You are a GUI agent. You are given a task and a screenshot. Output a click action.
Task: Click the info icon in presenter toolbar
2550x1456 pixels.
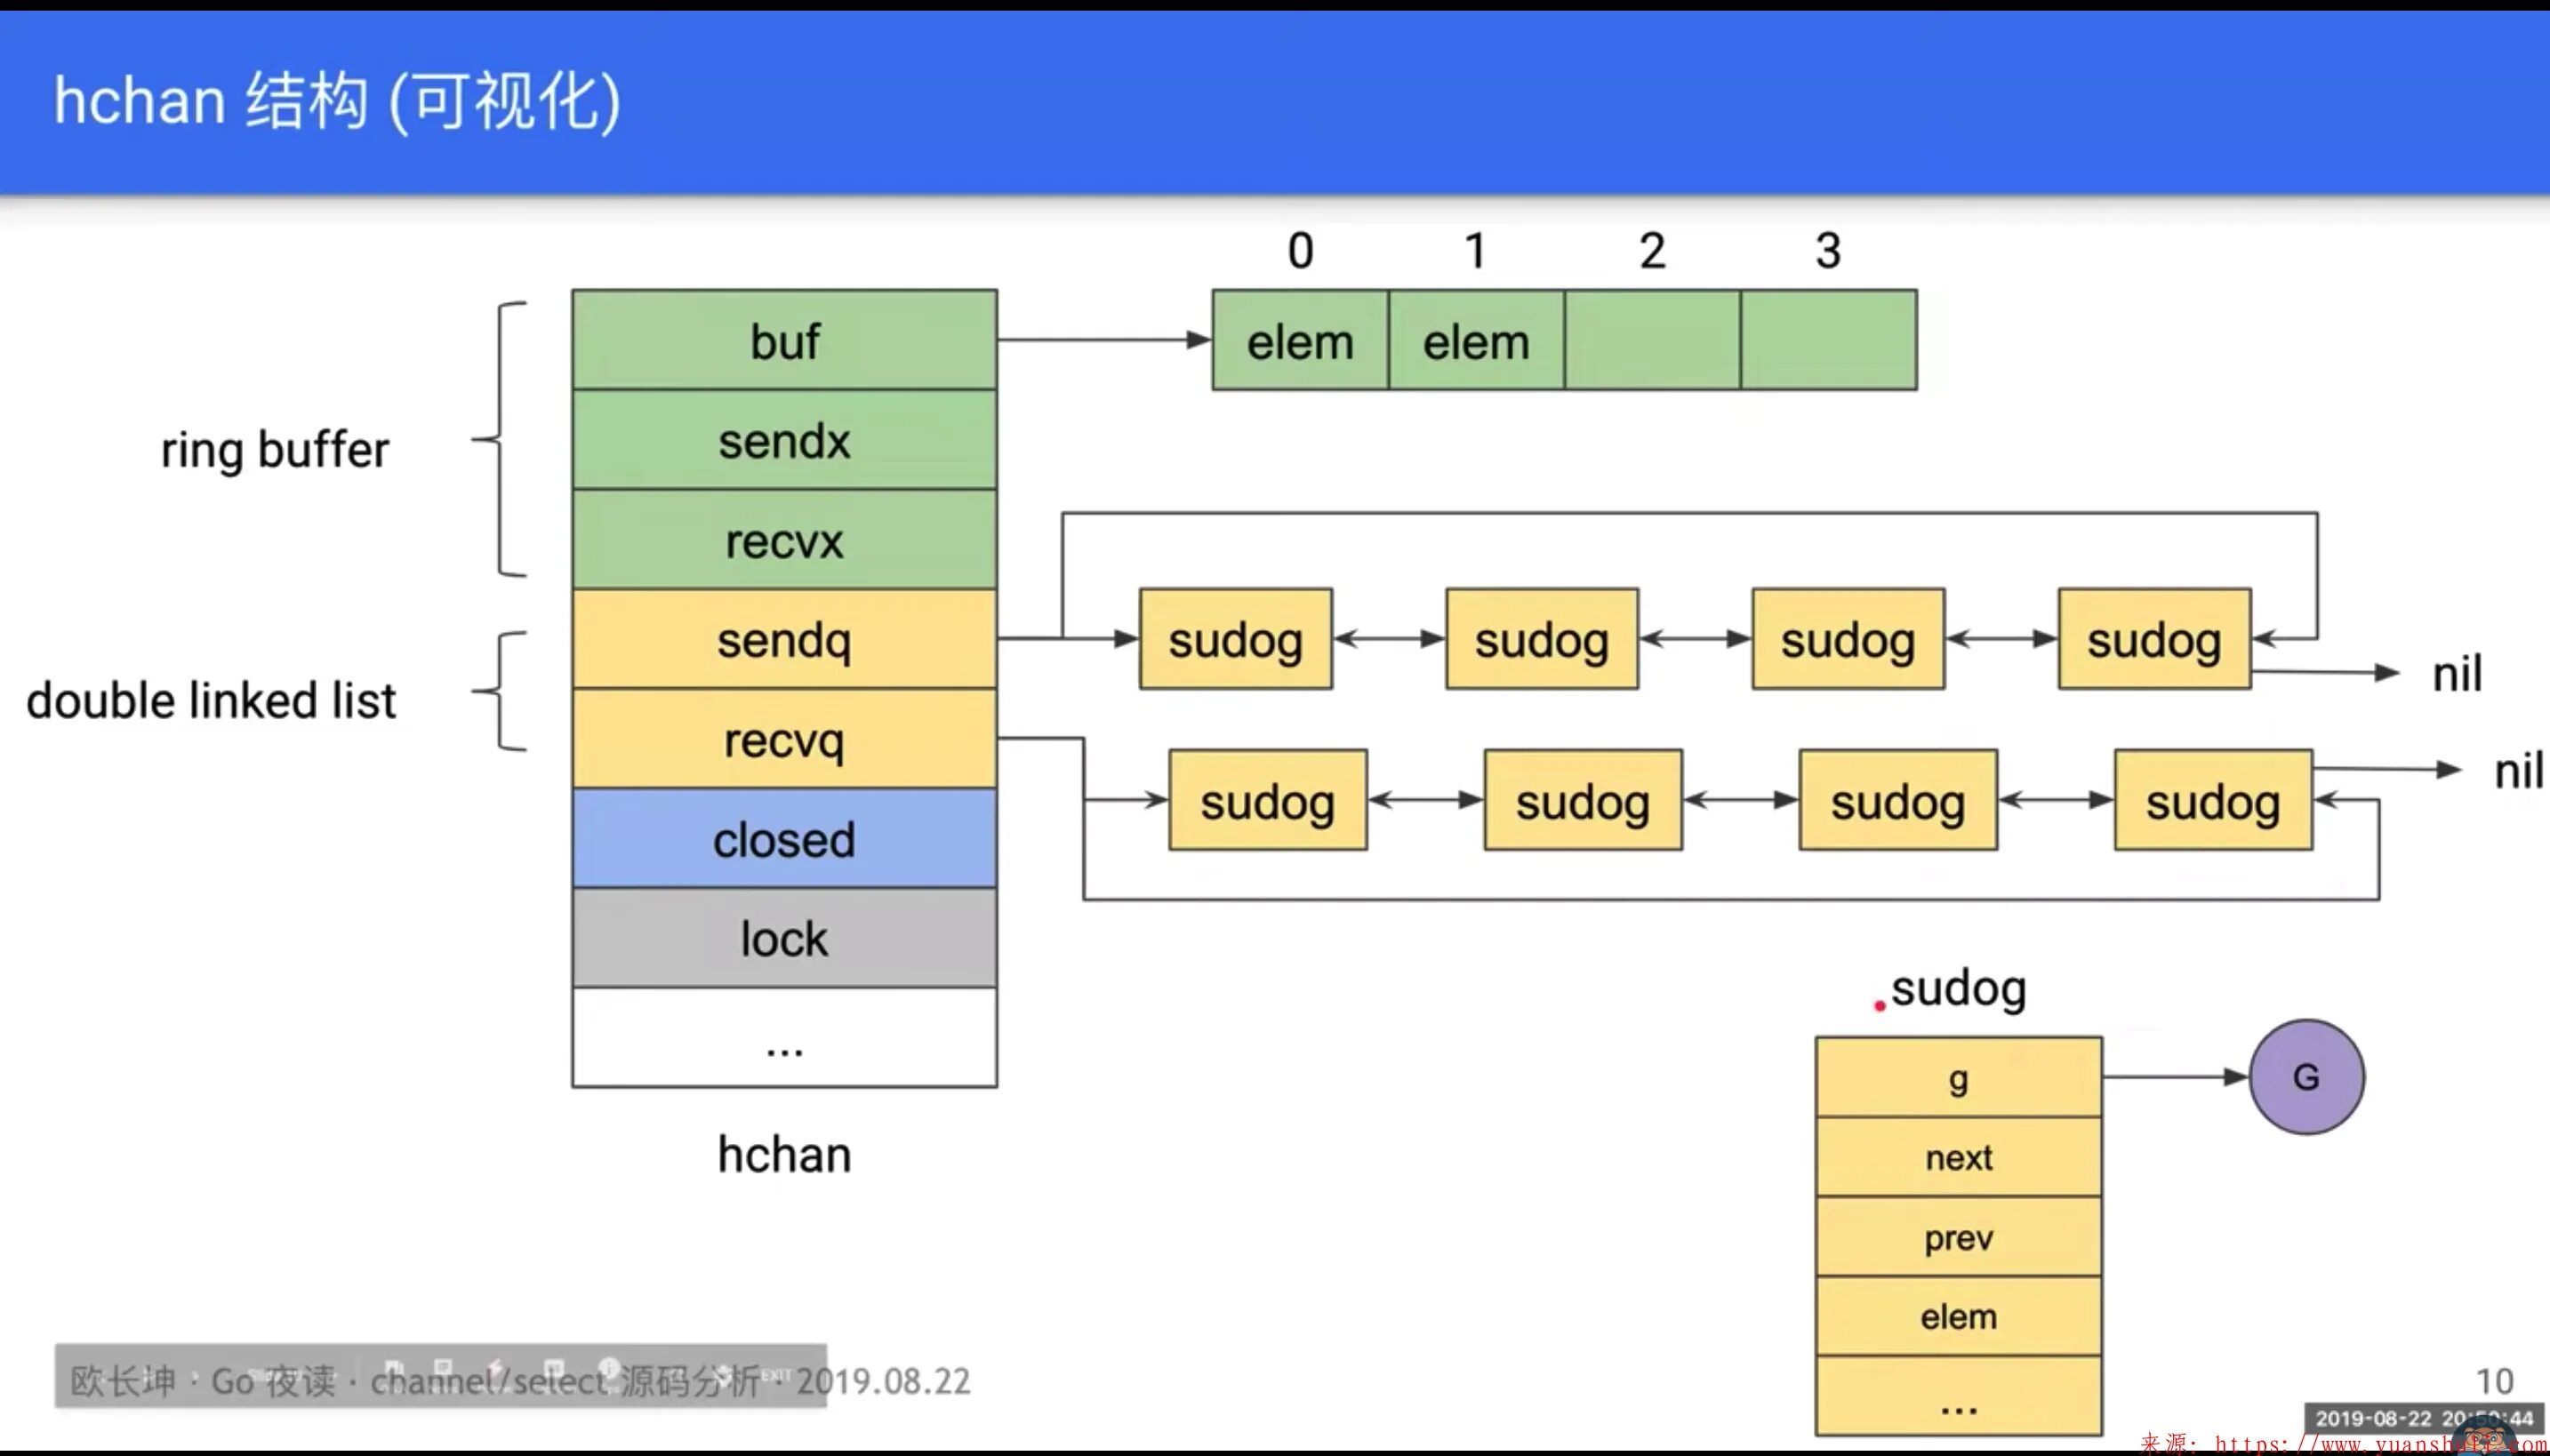tap(609, 1367)
